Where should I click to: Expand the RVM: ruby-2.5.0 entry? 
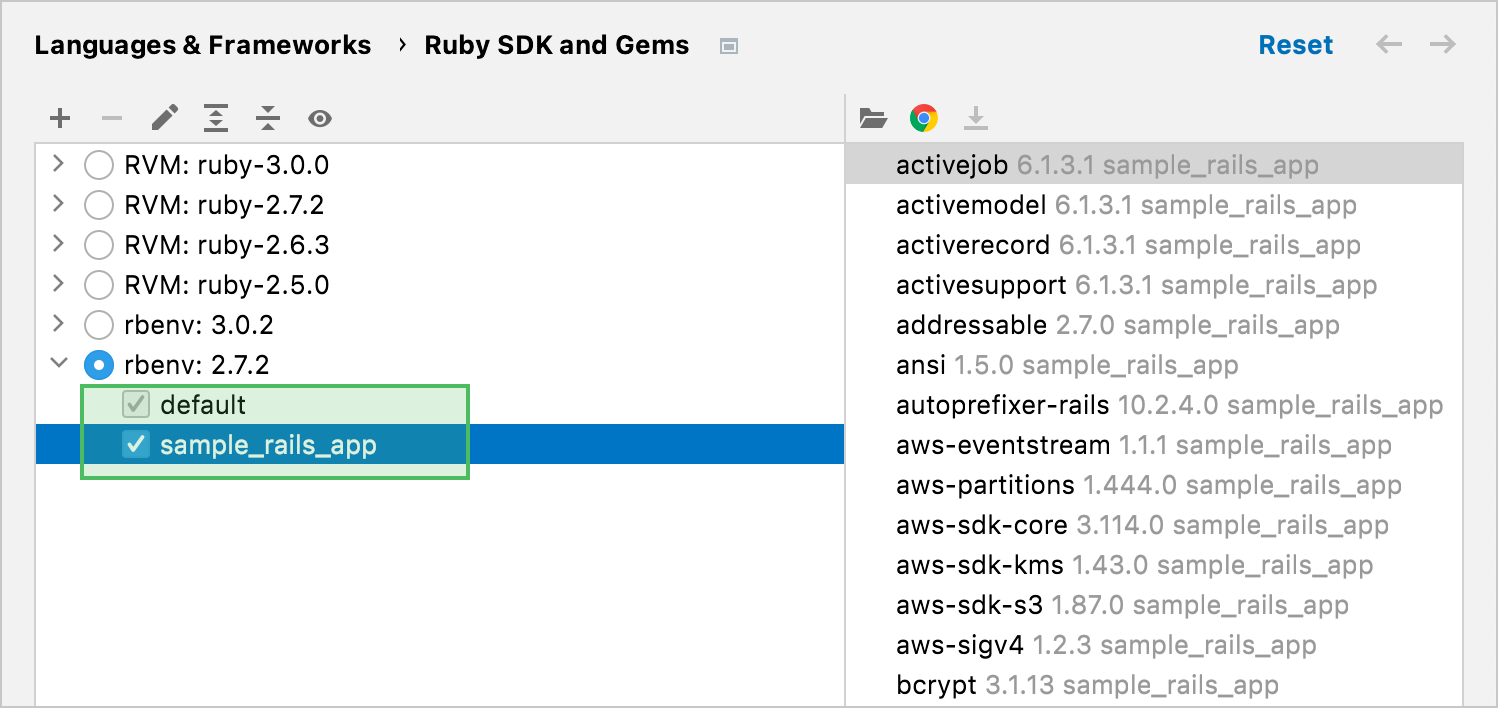(x=58, y=284)
